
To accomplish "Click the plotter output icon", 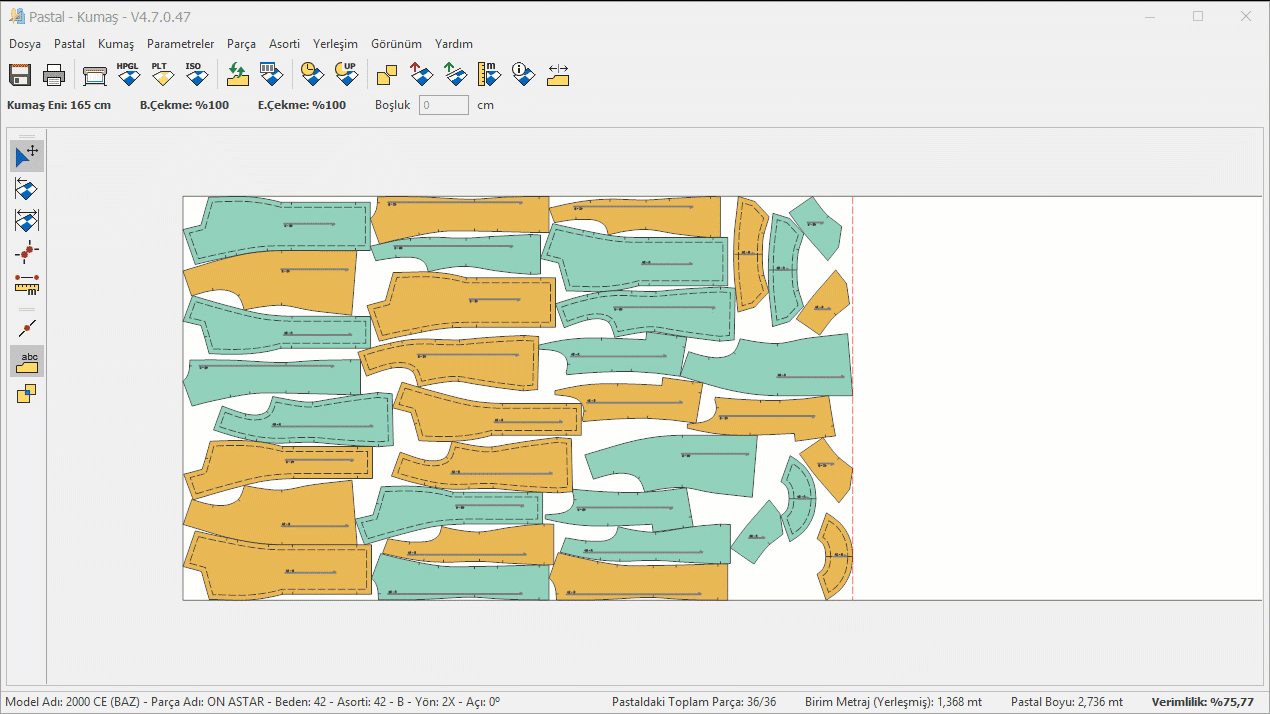I will tap(95, 74).
